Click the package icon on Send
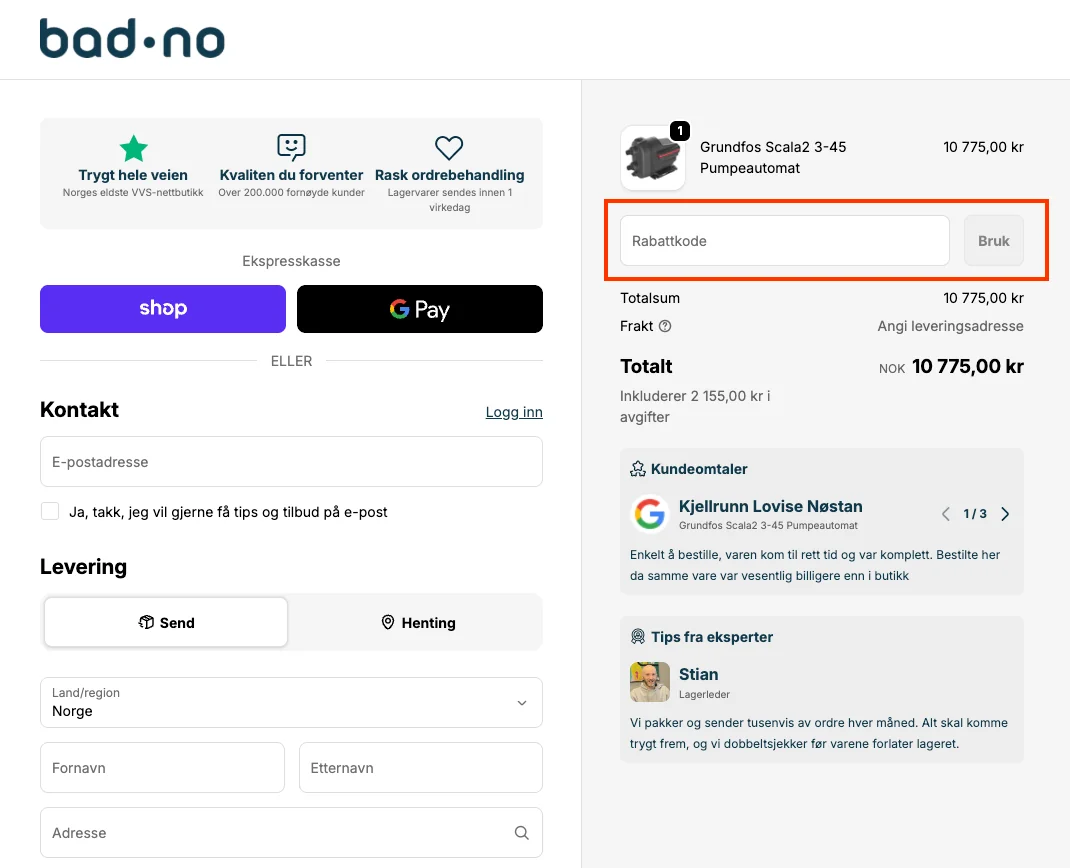 [146, 622]
